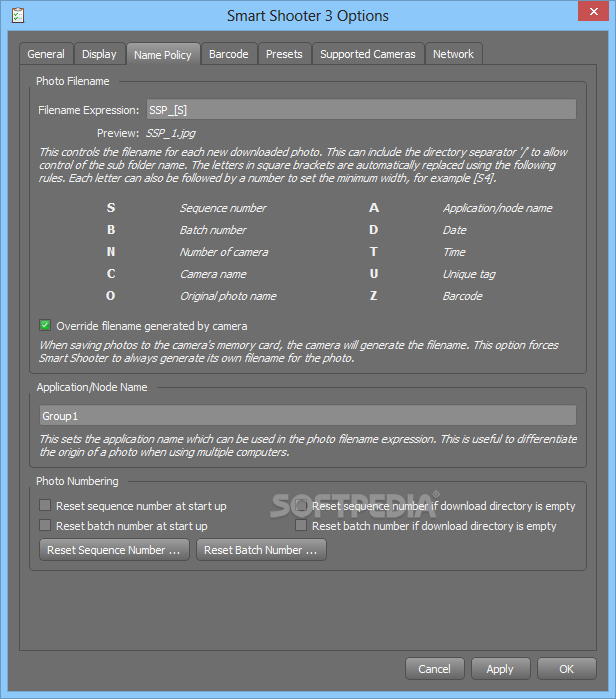Click the bold letter Z code
Screen dimensions: 616x699
point(374,296)
